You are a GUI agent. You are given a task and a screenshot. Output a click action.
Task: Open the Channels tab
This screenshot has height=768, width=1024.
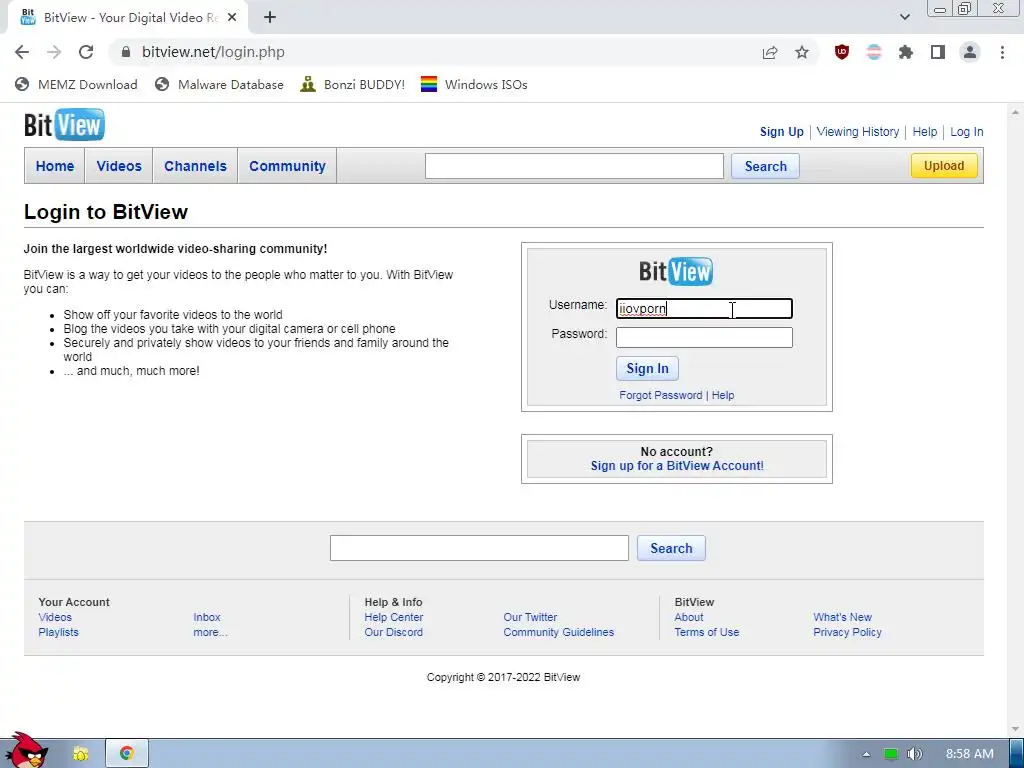click(195, 166)
